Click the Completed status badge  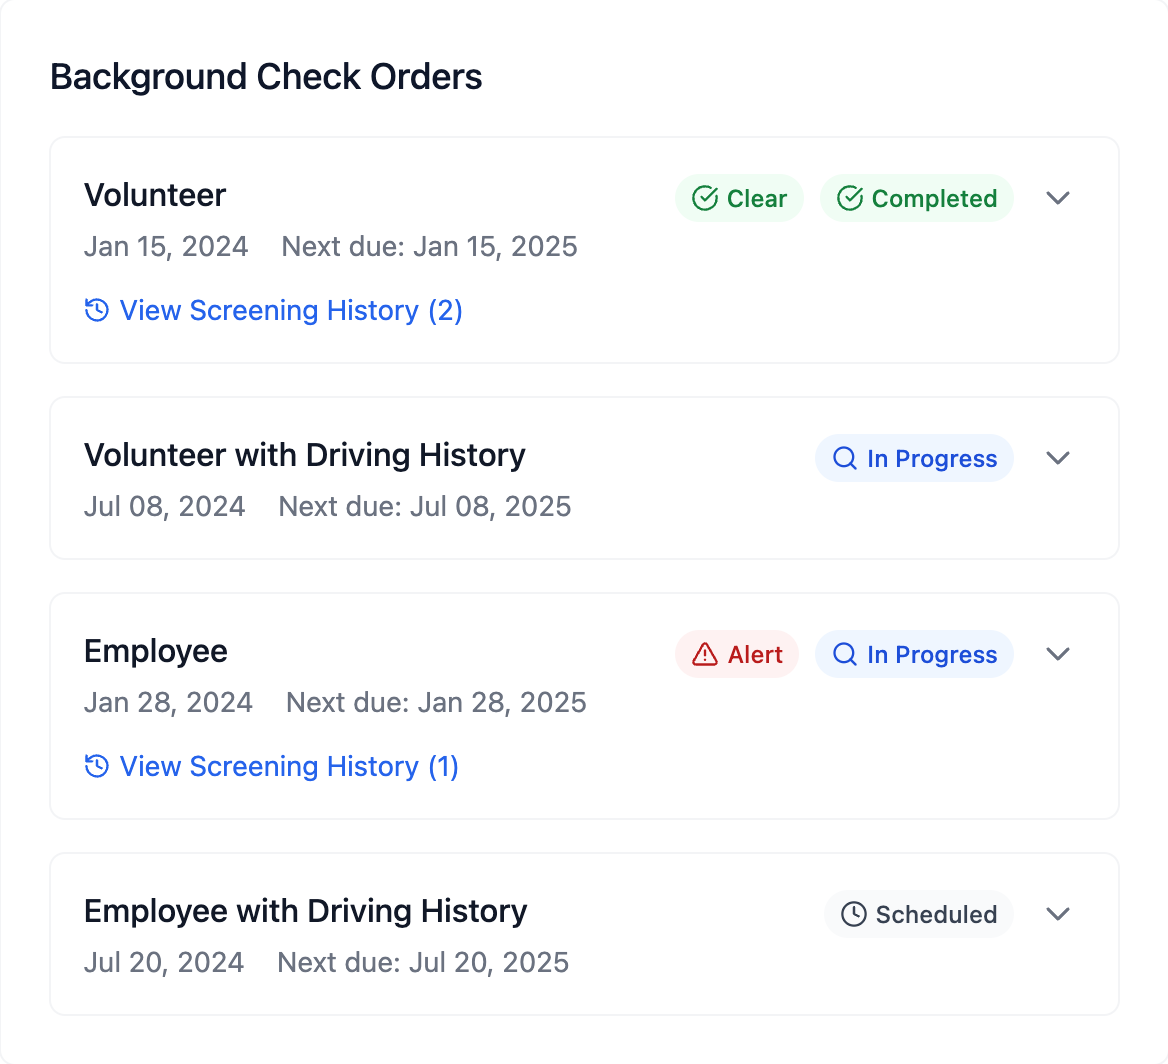916,198
